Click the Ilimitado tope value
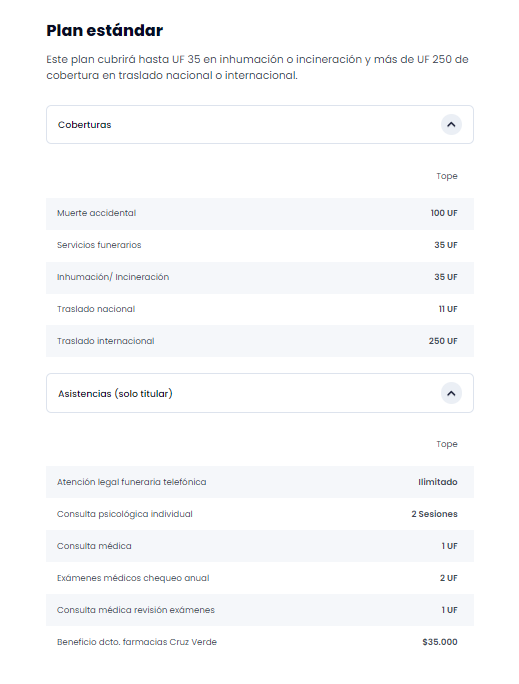This screenshot has width=519, height=684. coord(438,482)
